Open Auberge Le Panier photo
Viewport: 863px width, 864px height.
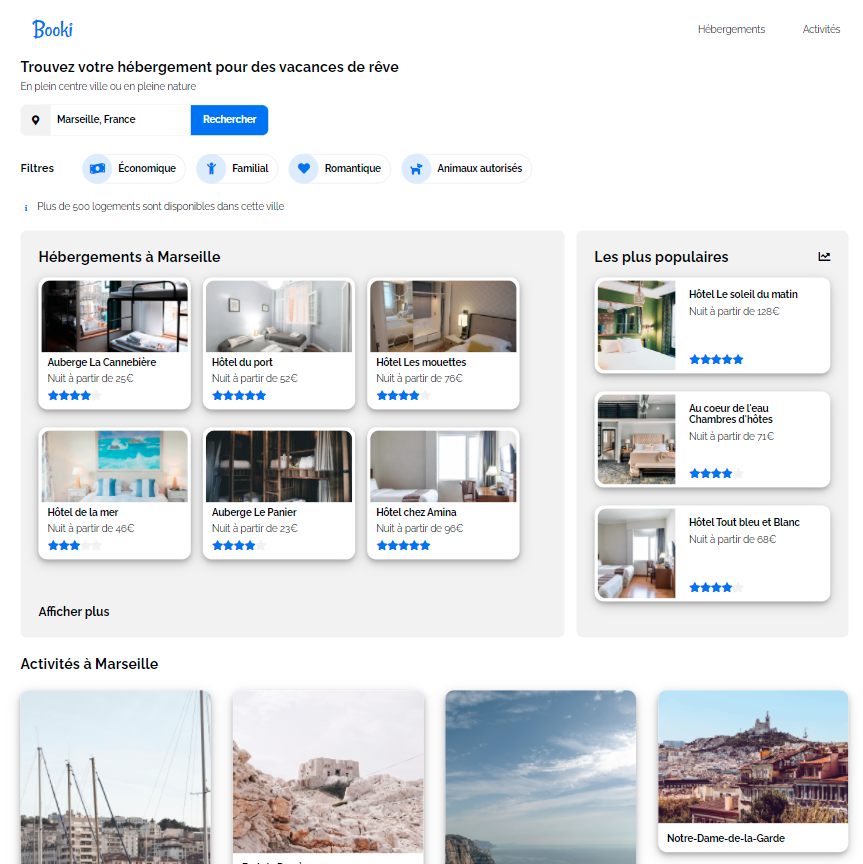click(x=279, y=466)
